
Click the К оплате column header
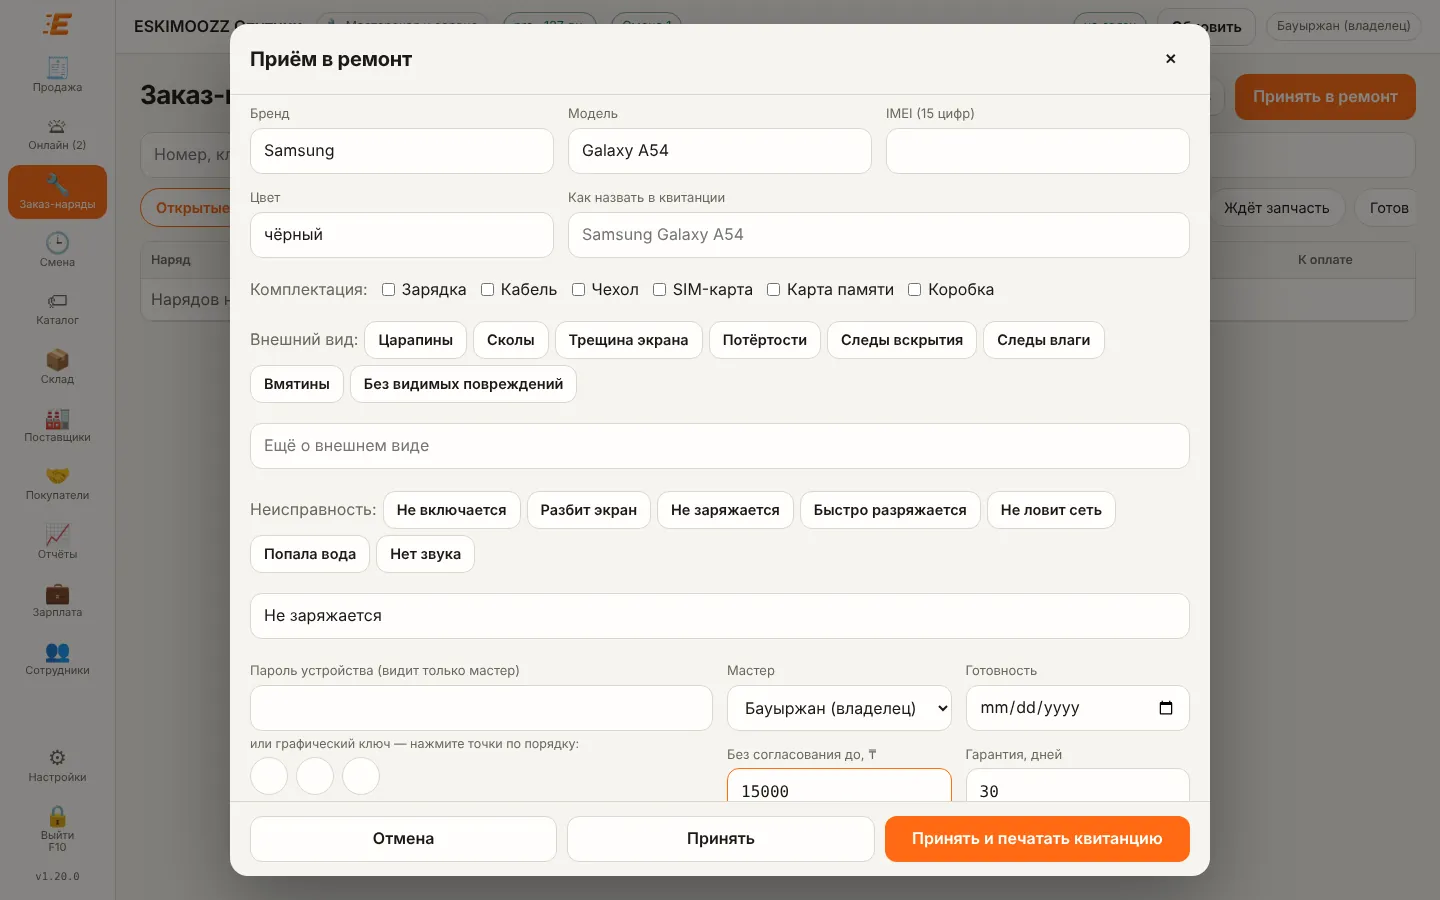[x=1325, y=260]
